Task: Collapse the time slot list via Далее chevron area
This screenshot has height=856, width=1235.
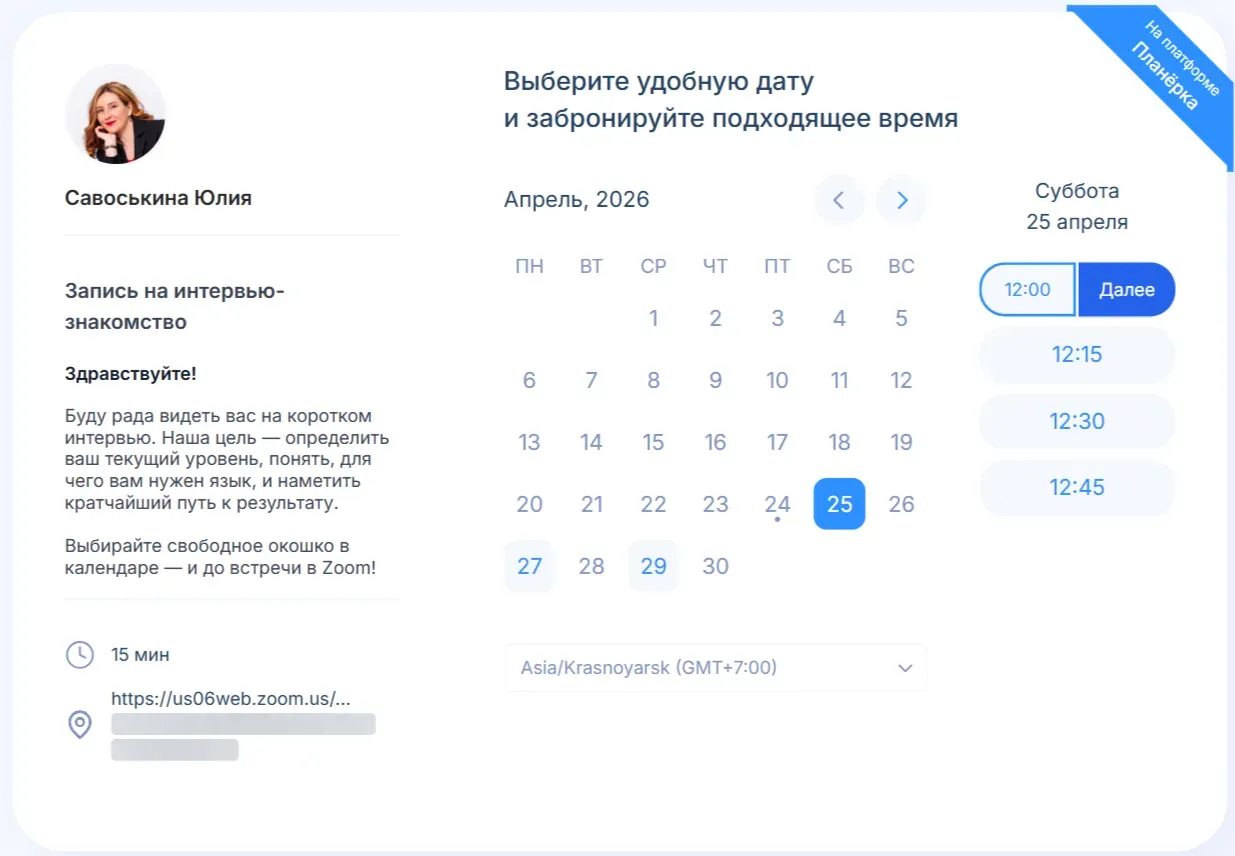Action: click(1126, 289)
